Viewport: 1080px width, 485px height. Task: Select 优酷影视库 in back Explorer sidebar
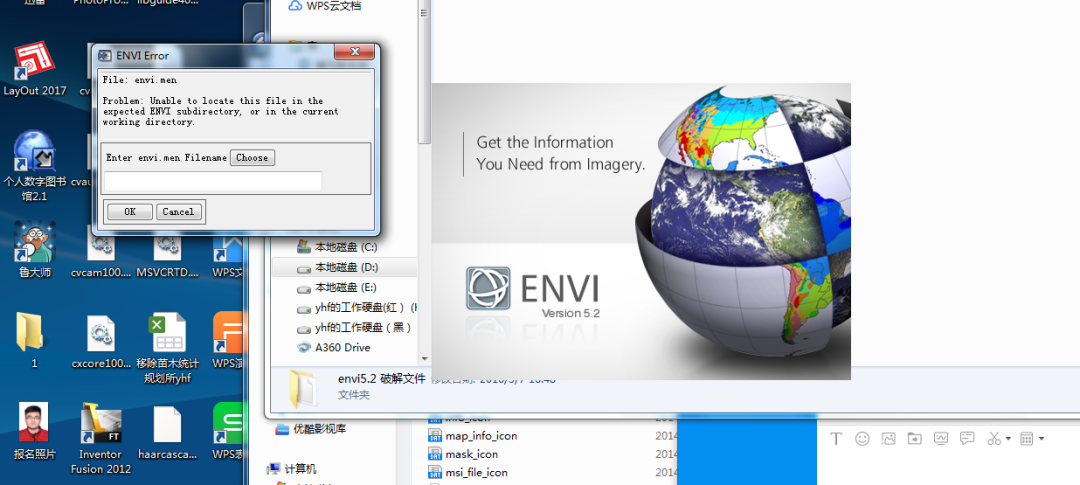(311, 429)
